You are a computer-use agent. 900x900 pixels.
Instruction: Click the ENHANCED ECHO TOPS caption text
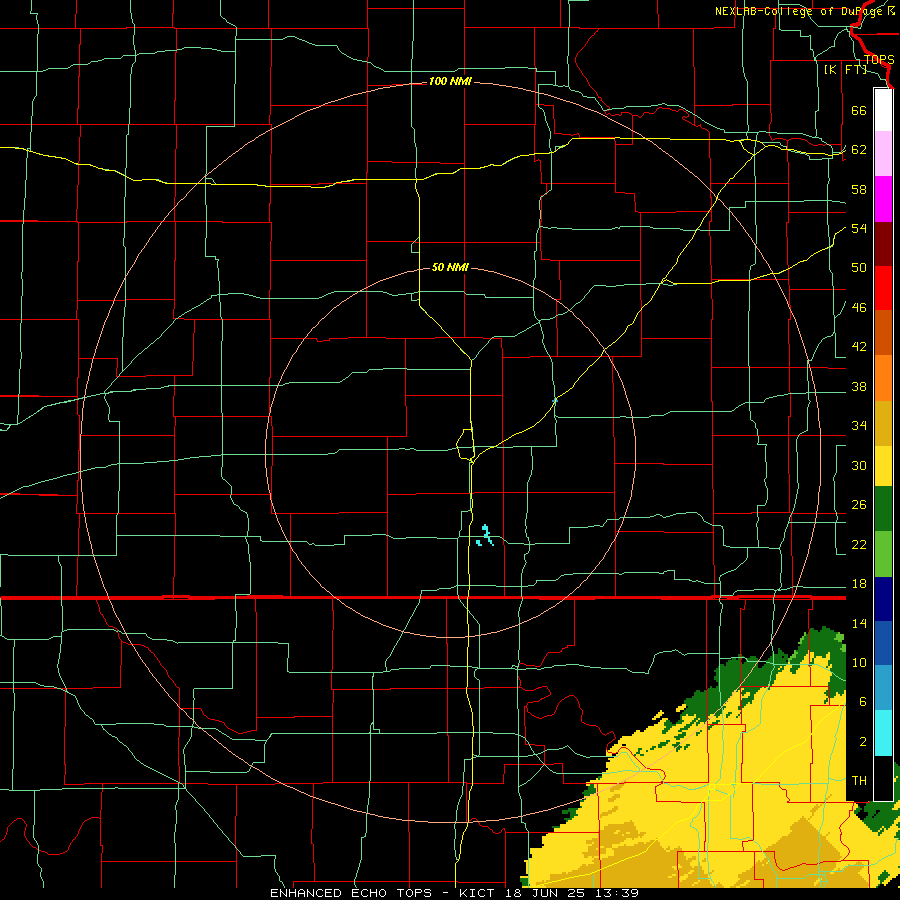click(x=354, y=893)
